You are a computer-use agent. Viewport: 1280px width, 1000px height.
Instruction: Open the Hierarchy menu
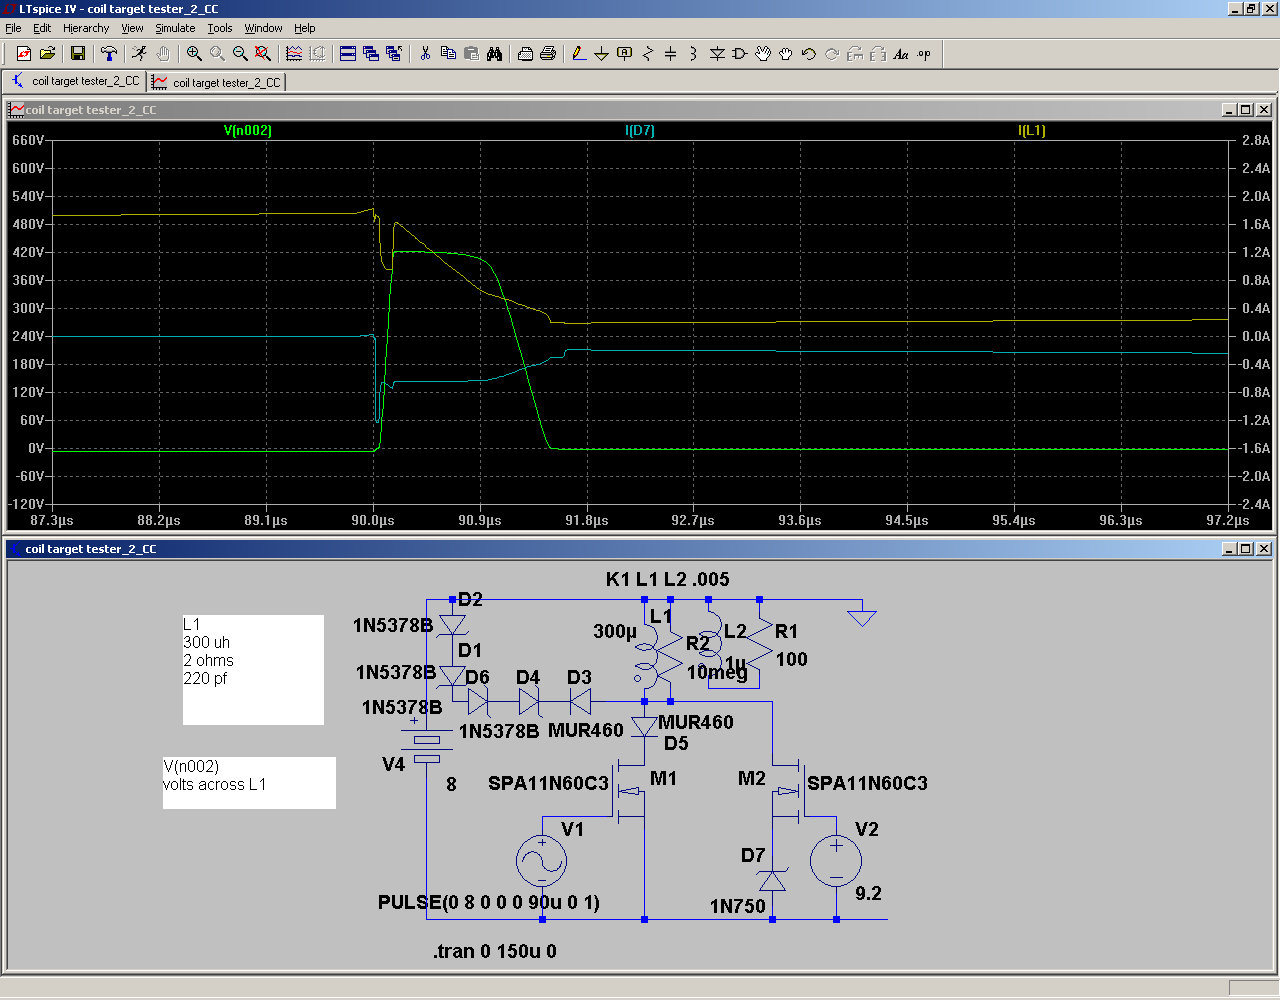tap(86, 28)
